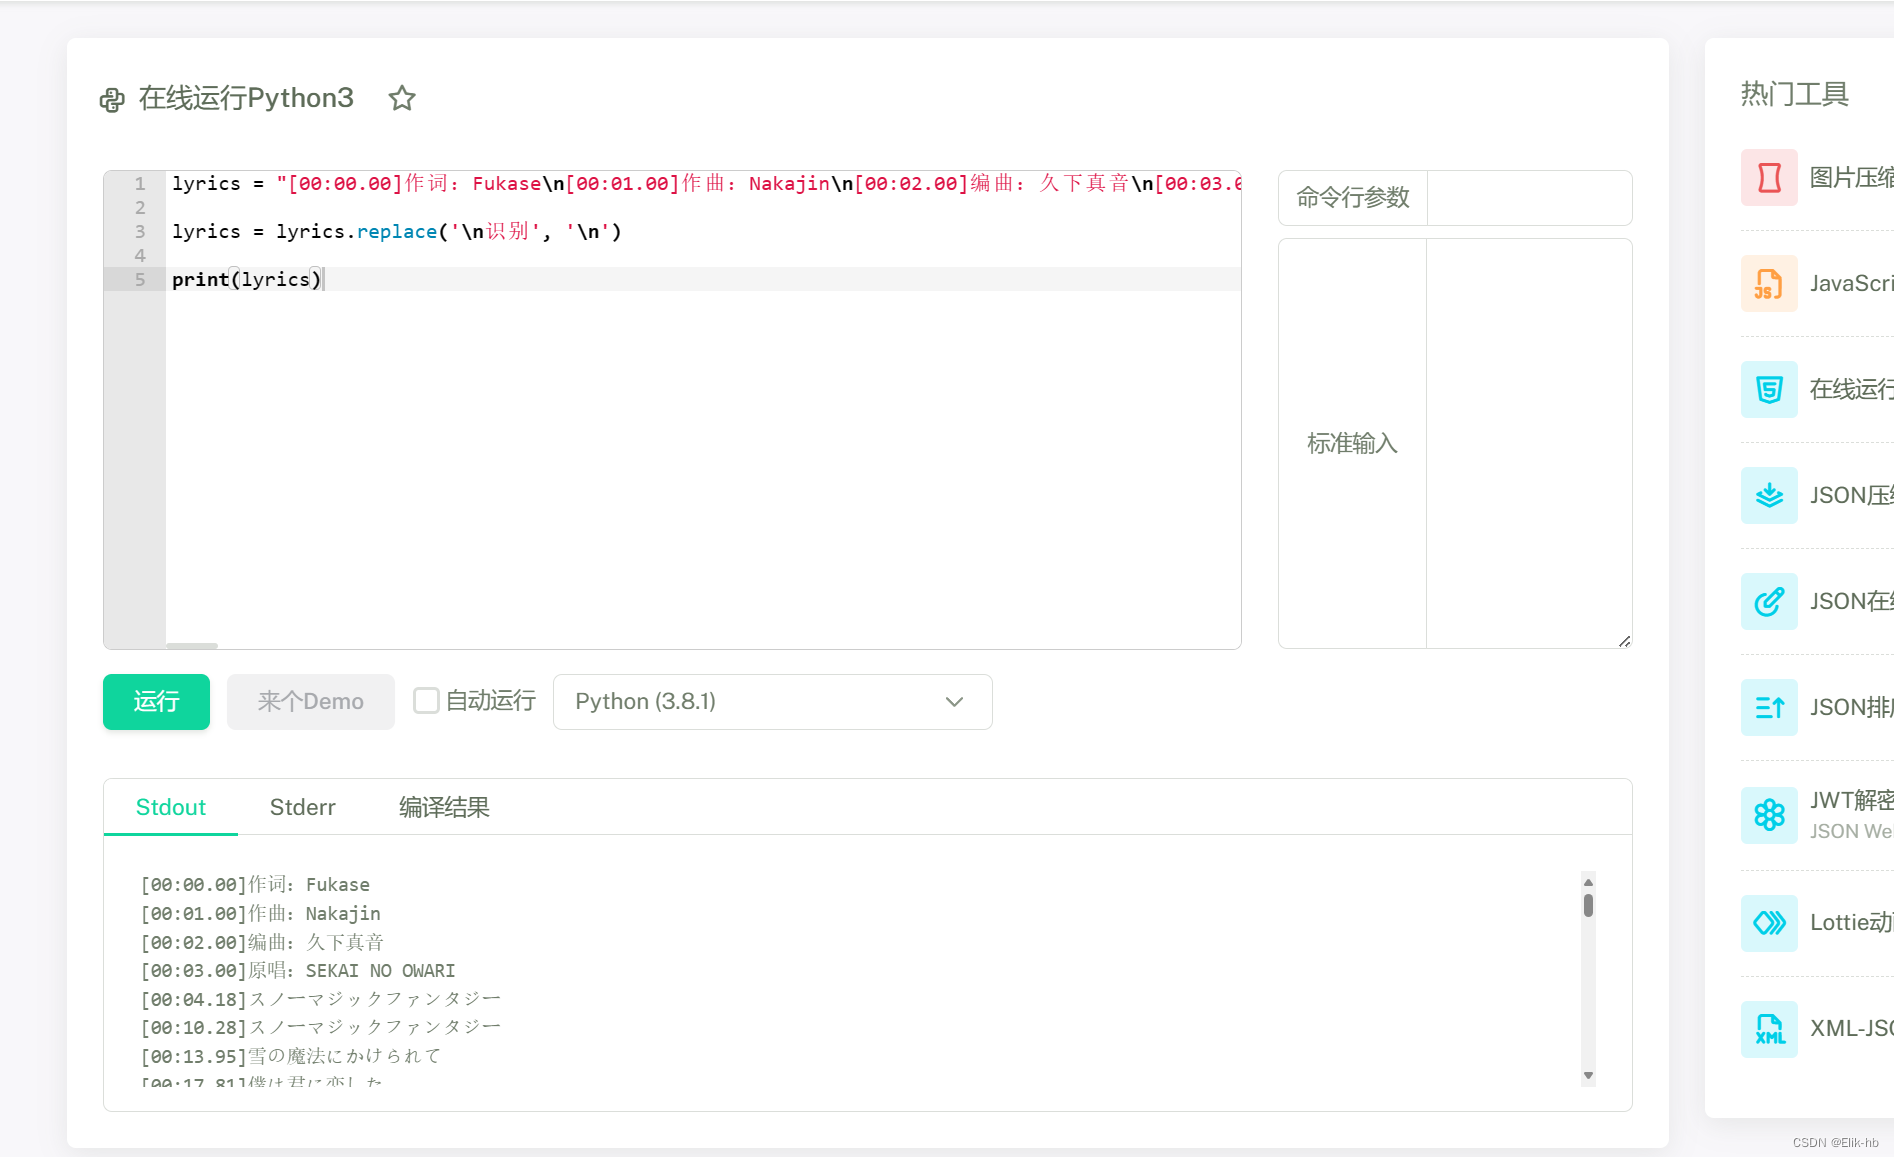The width and height of the screenshot is (1894, 1157).
Task: Click line number 1 in the gutter
Action: (140, 183)
